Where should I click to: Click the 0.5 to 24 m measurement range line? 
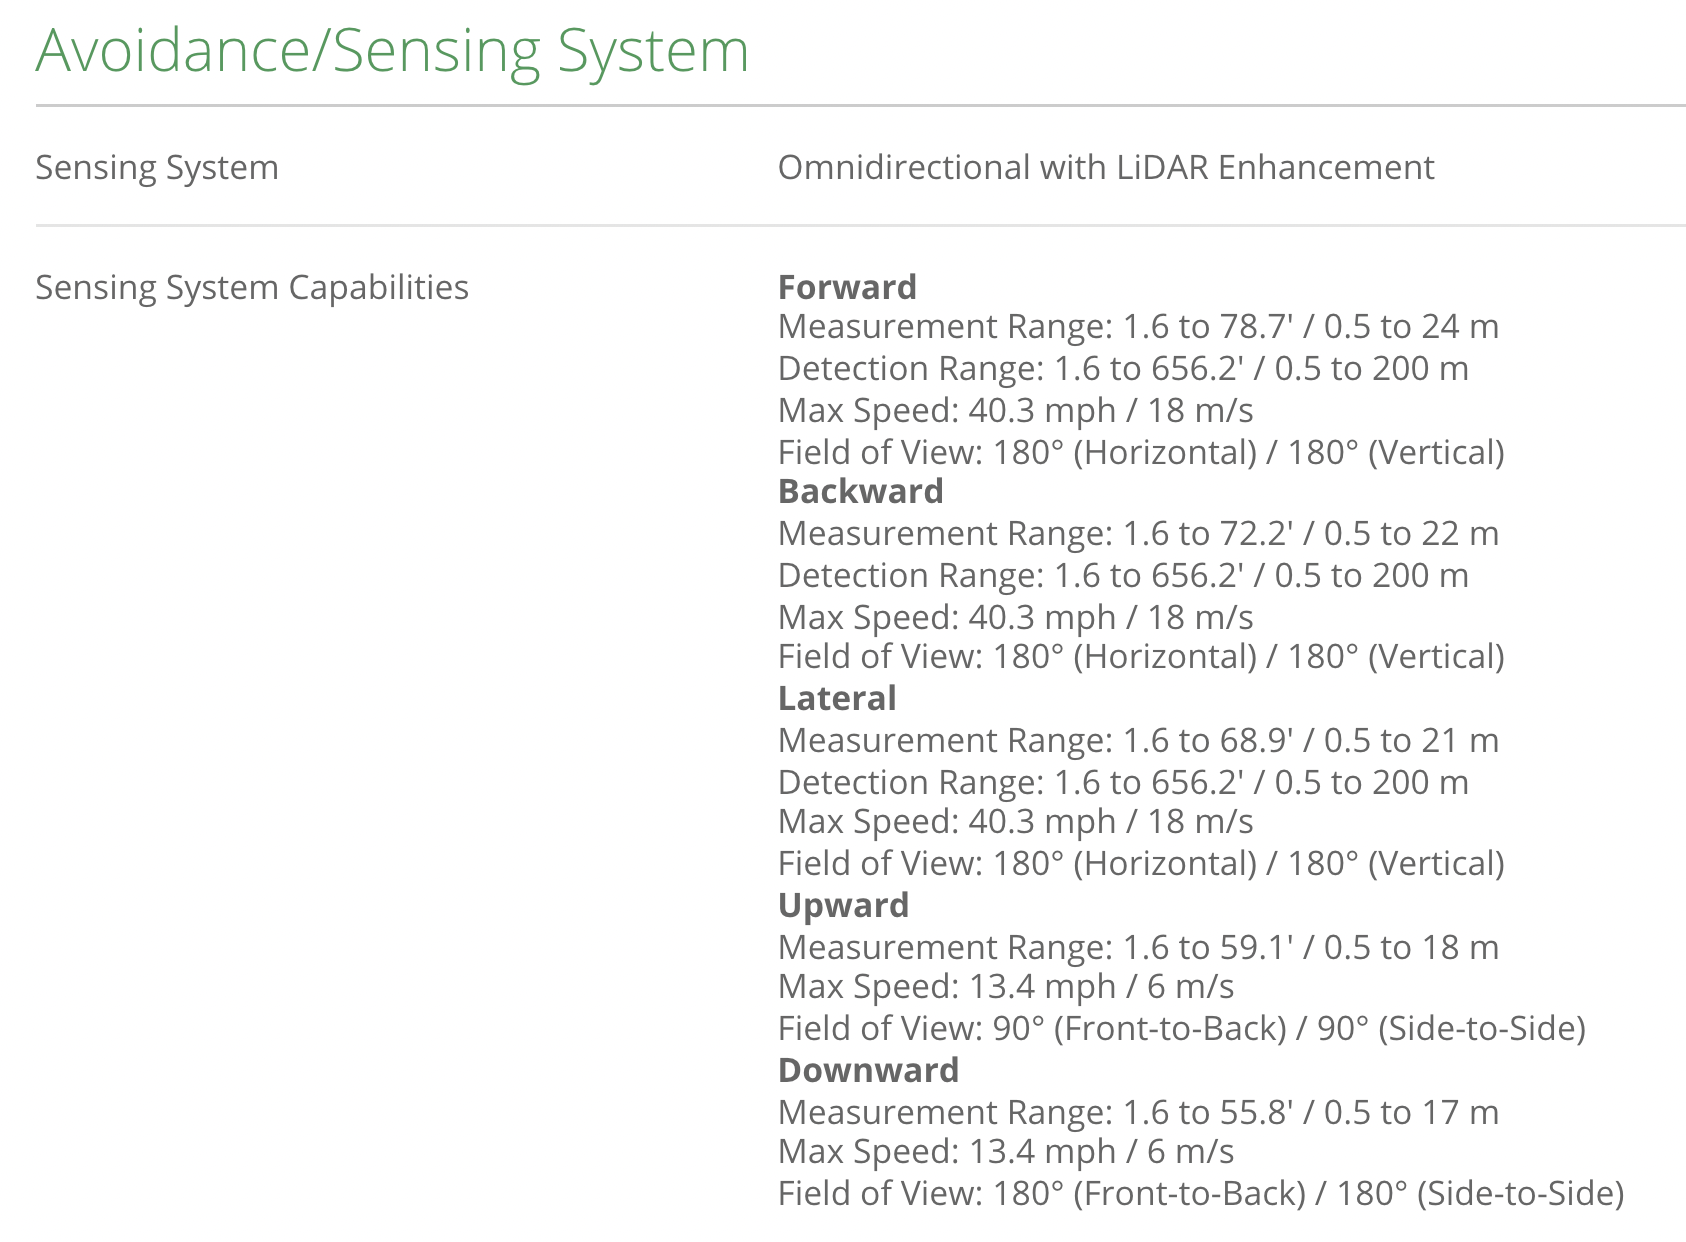tap(1138, 326)
